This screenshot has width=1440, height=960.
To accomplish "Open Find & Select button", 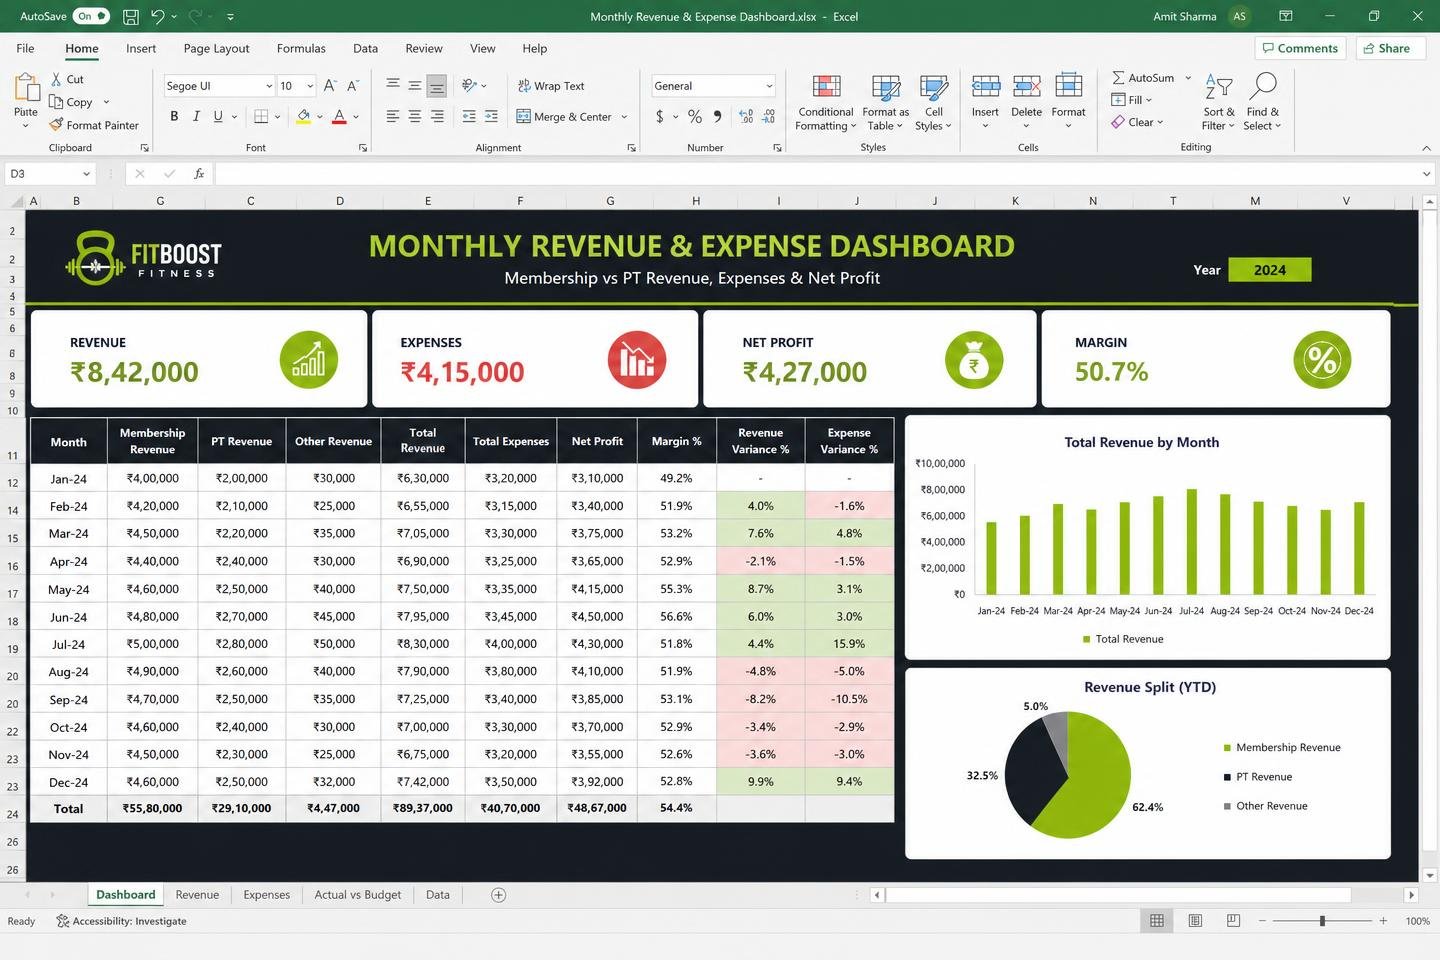I will click(x=1263, y=102).
